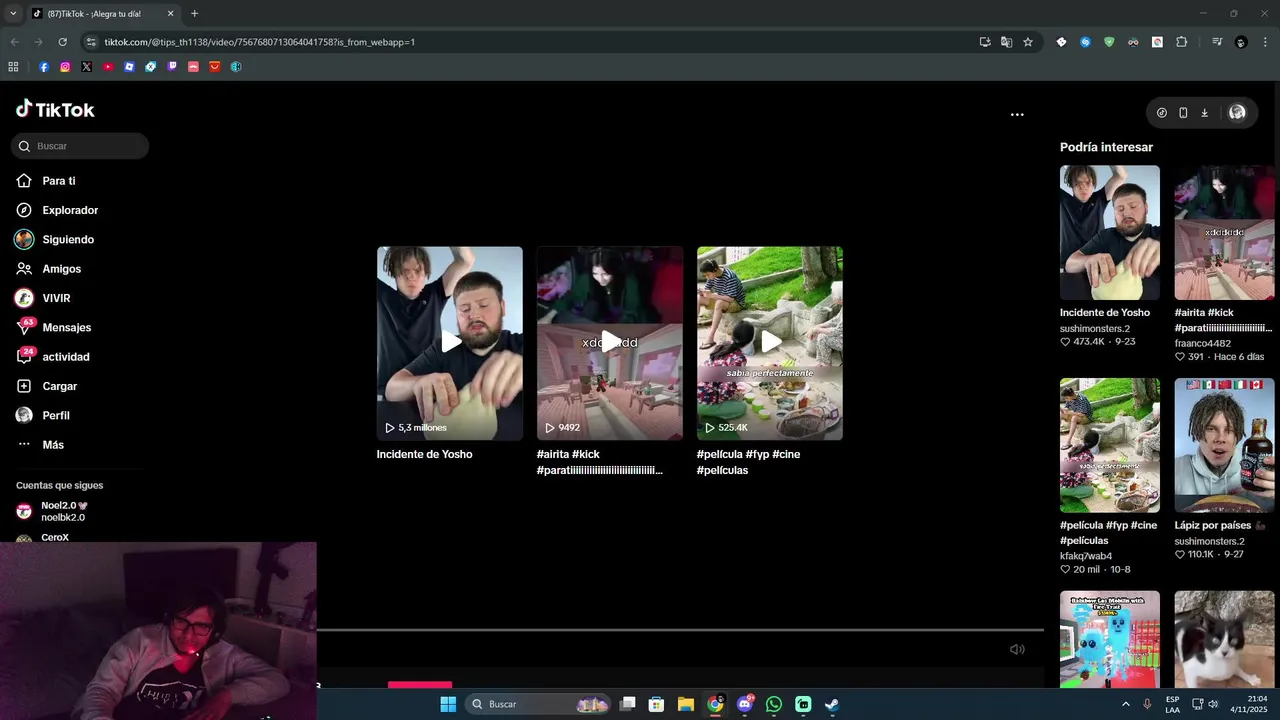Open sushimonsters.2 profile under Incidente de Yosho
Image resolution: width=1280 pixels, height=720 pixels.
click(1095, 328)
